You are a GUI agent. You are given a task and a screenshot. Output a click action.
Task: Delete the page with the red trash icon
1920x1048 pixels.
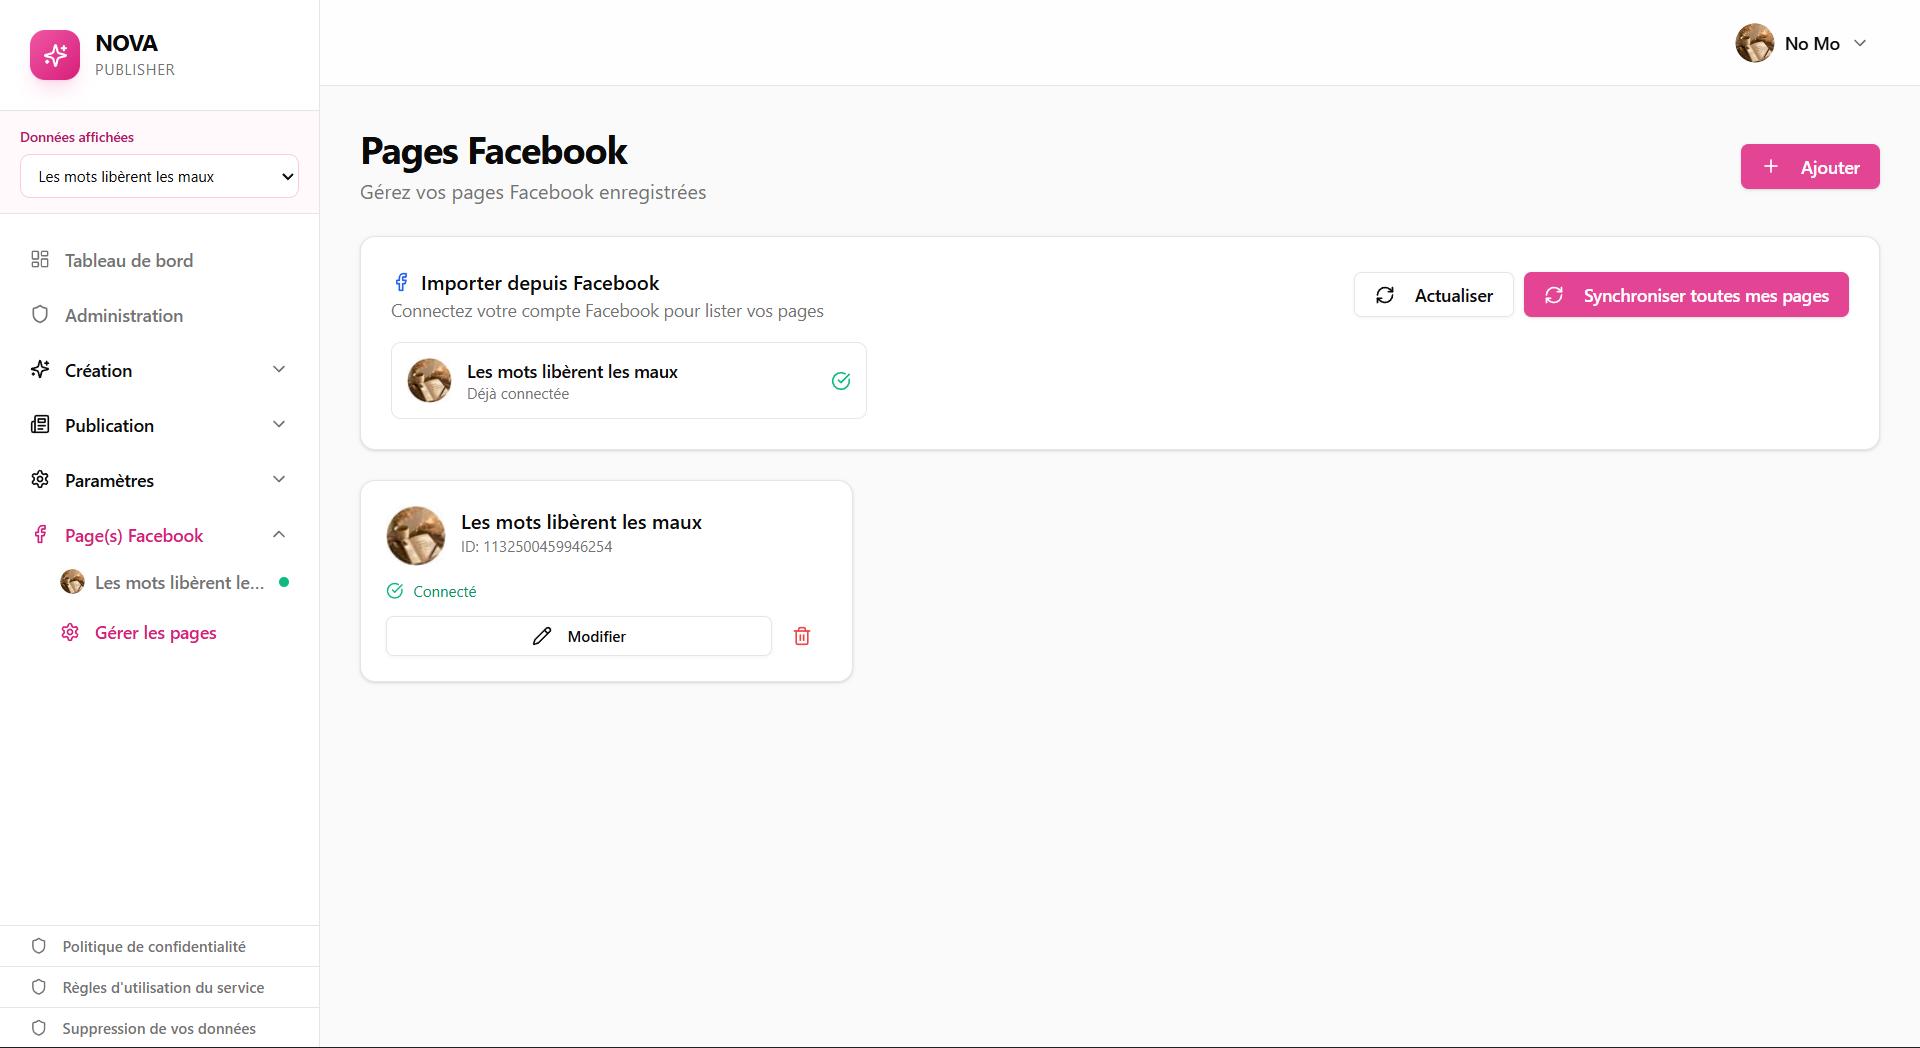pyautogui.click(x=802, y=636)
